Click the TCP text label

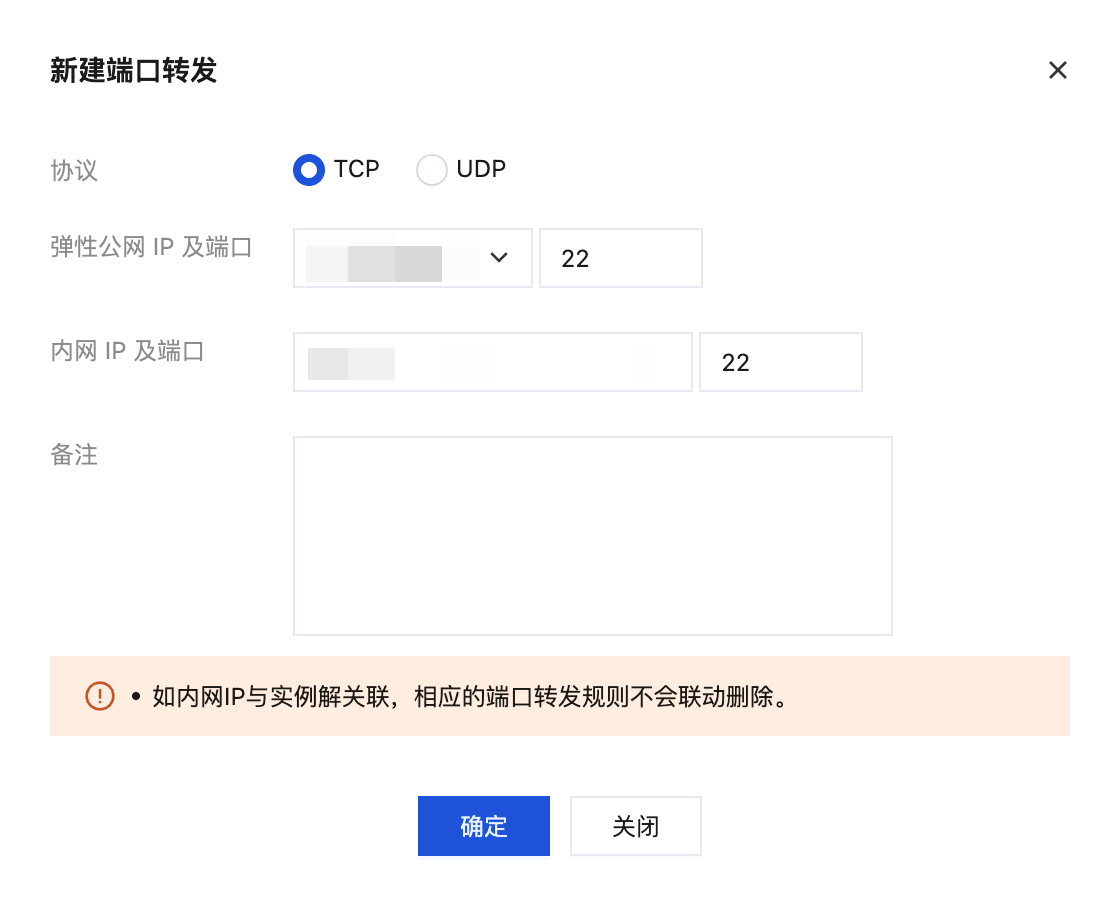coord(357,169)
